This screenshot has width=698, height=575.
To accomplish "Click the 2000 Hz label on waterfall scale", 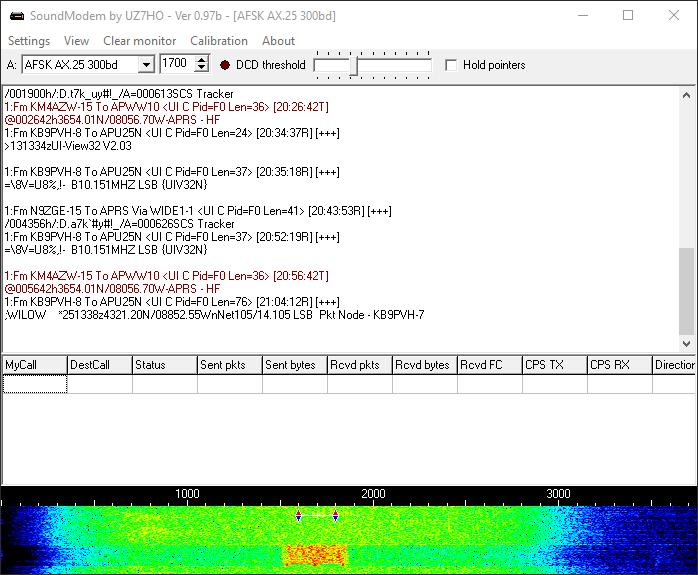I will click(x=373, y=494).
